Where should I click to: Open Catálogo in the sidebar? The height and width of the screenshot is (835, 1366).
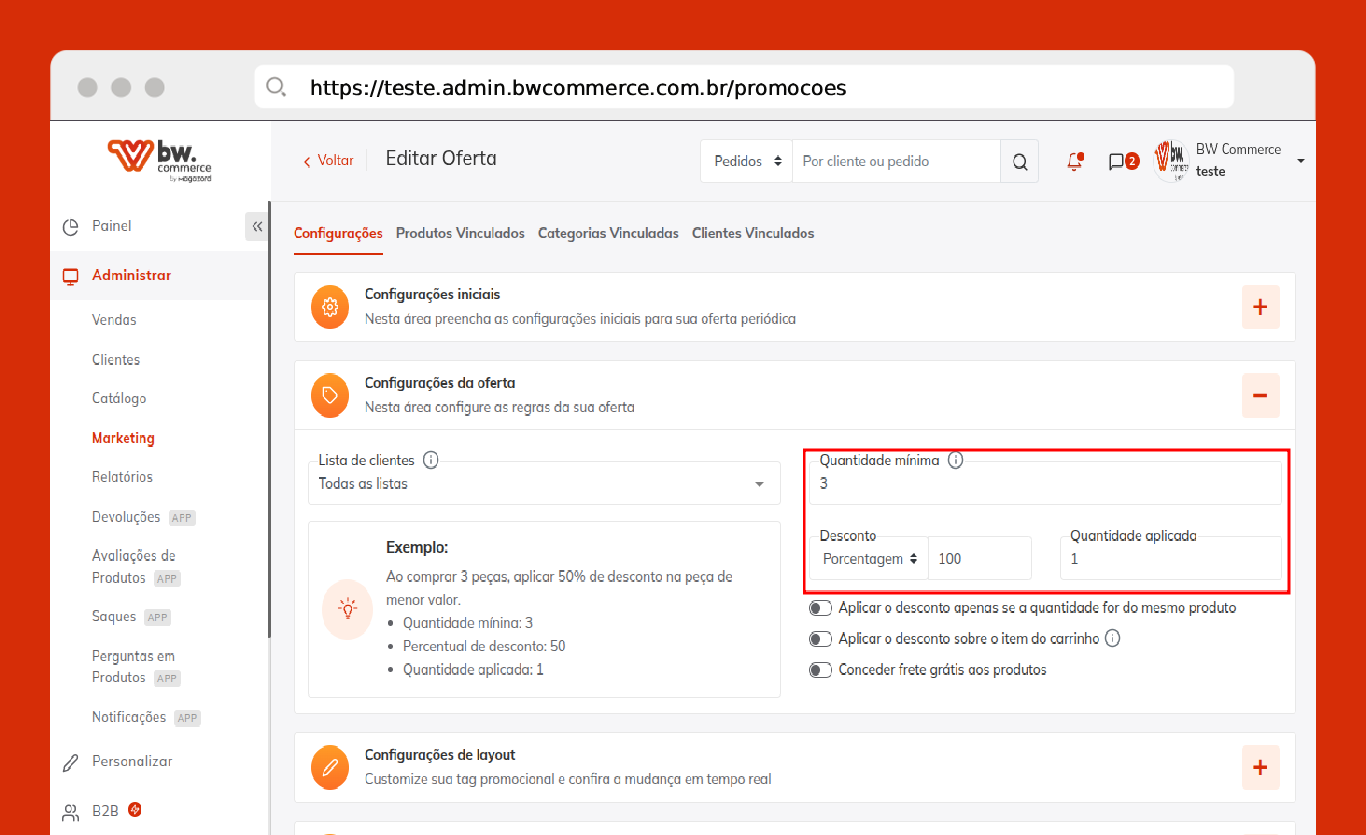tap(119, 398)
